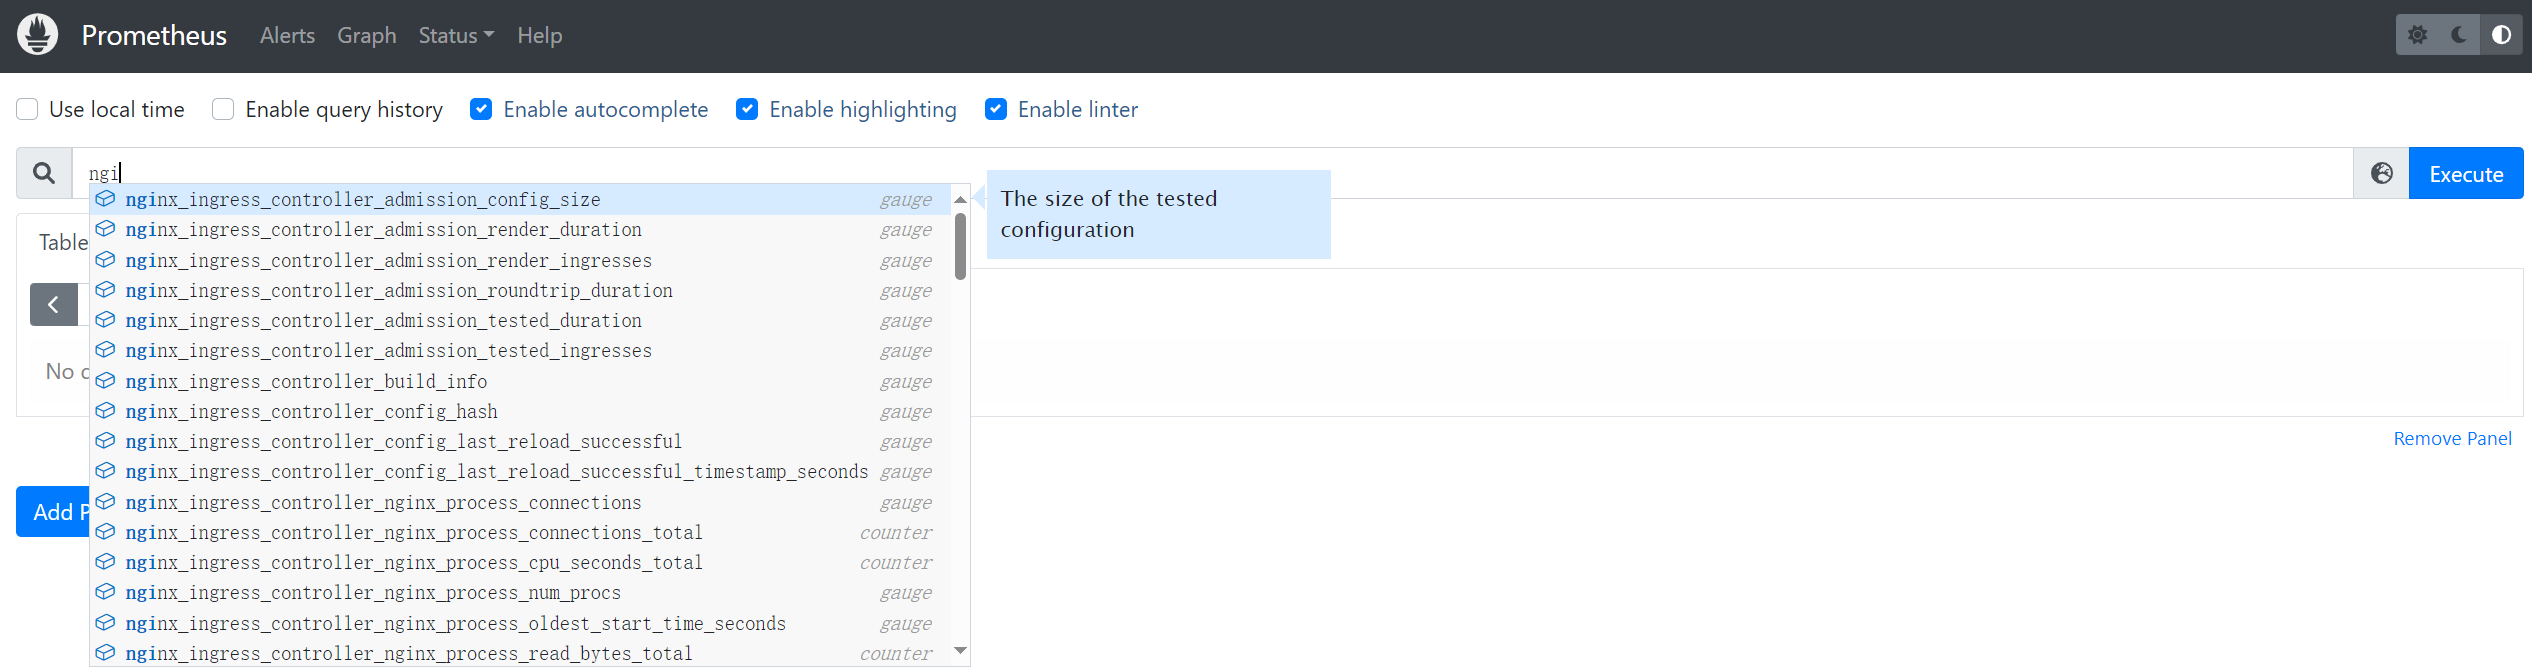
Task: Click autocomplete list scroll-up arrow
Action: pos(960,199)
